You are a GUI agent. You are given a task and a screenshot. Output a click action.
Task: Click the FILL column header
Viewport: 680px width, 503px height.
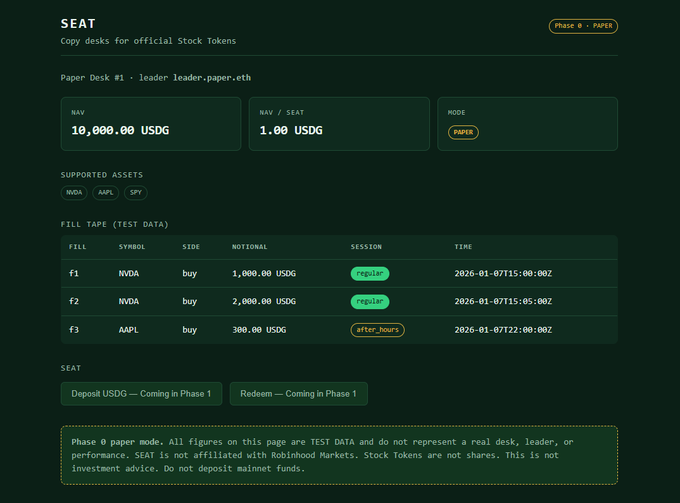point(78,247)
